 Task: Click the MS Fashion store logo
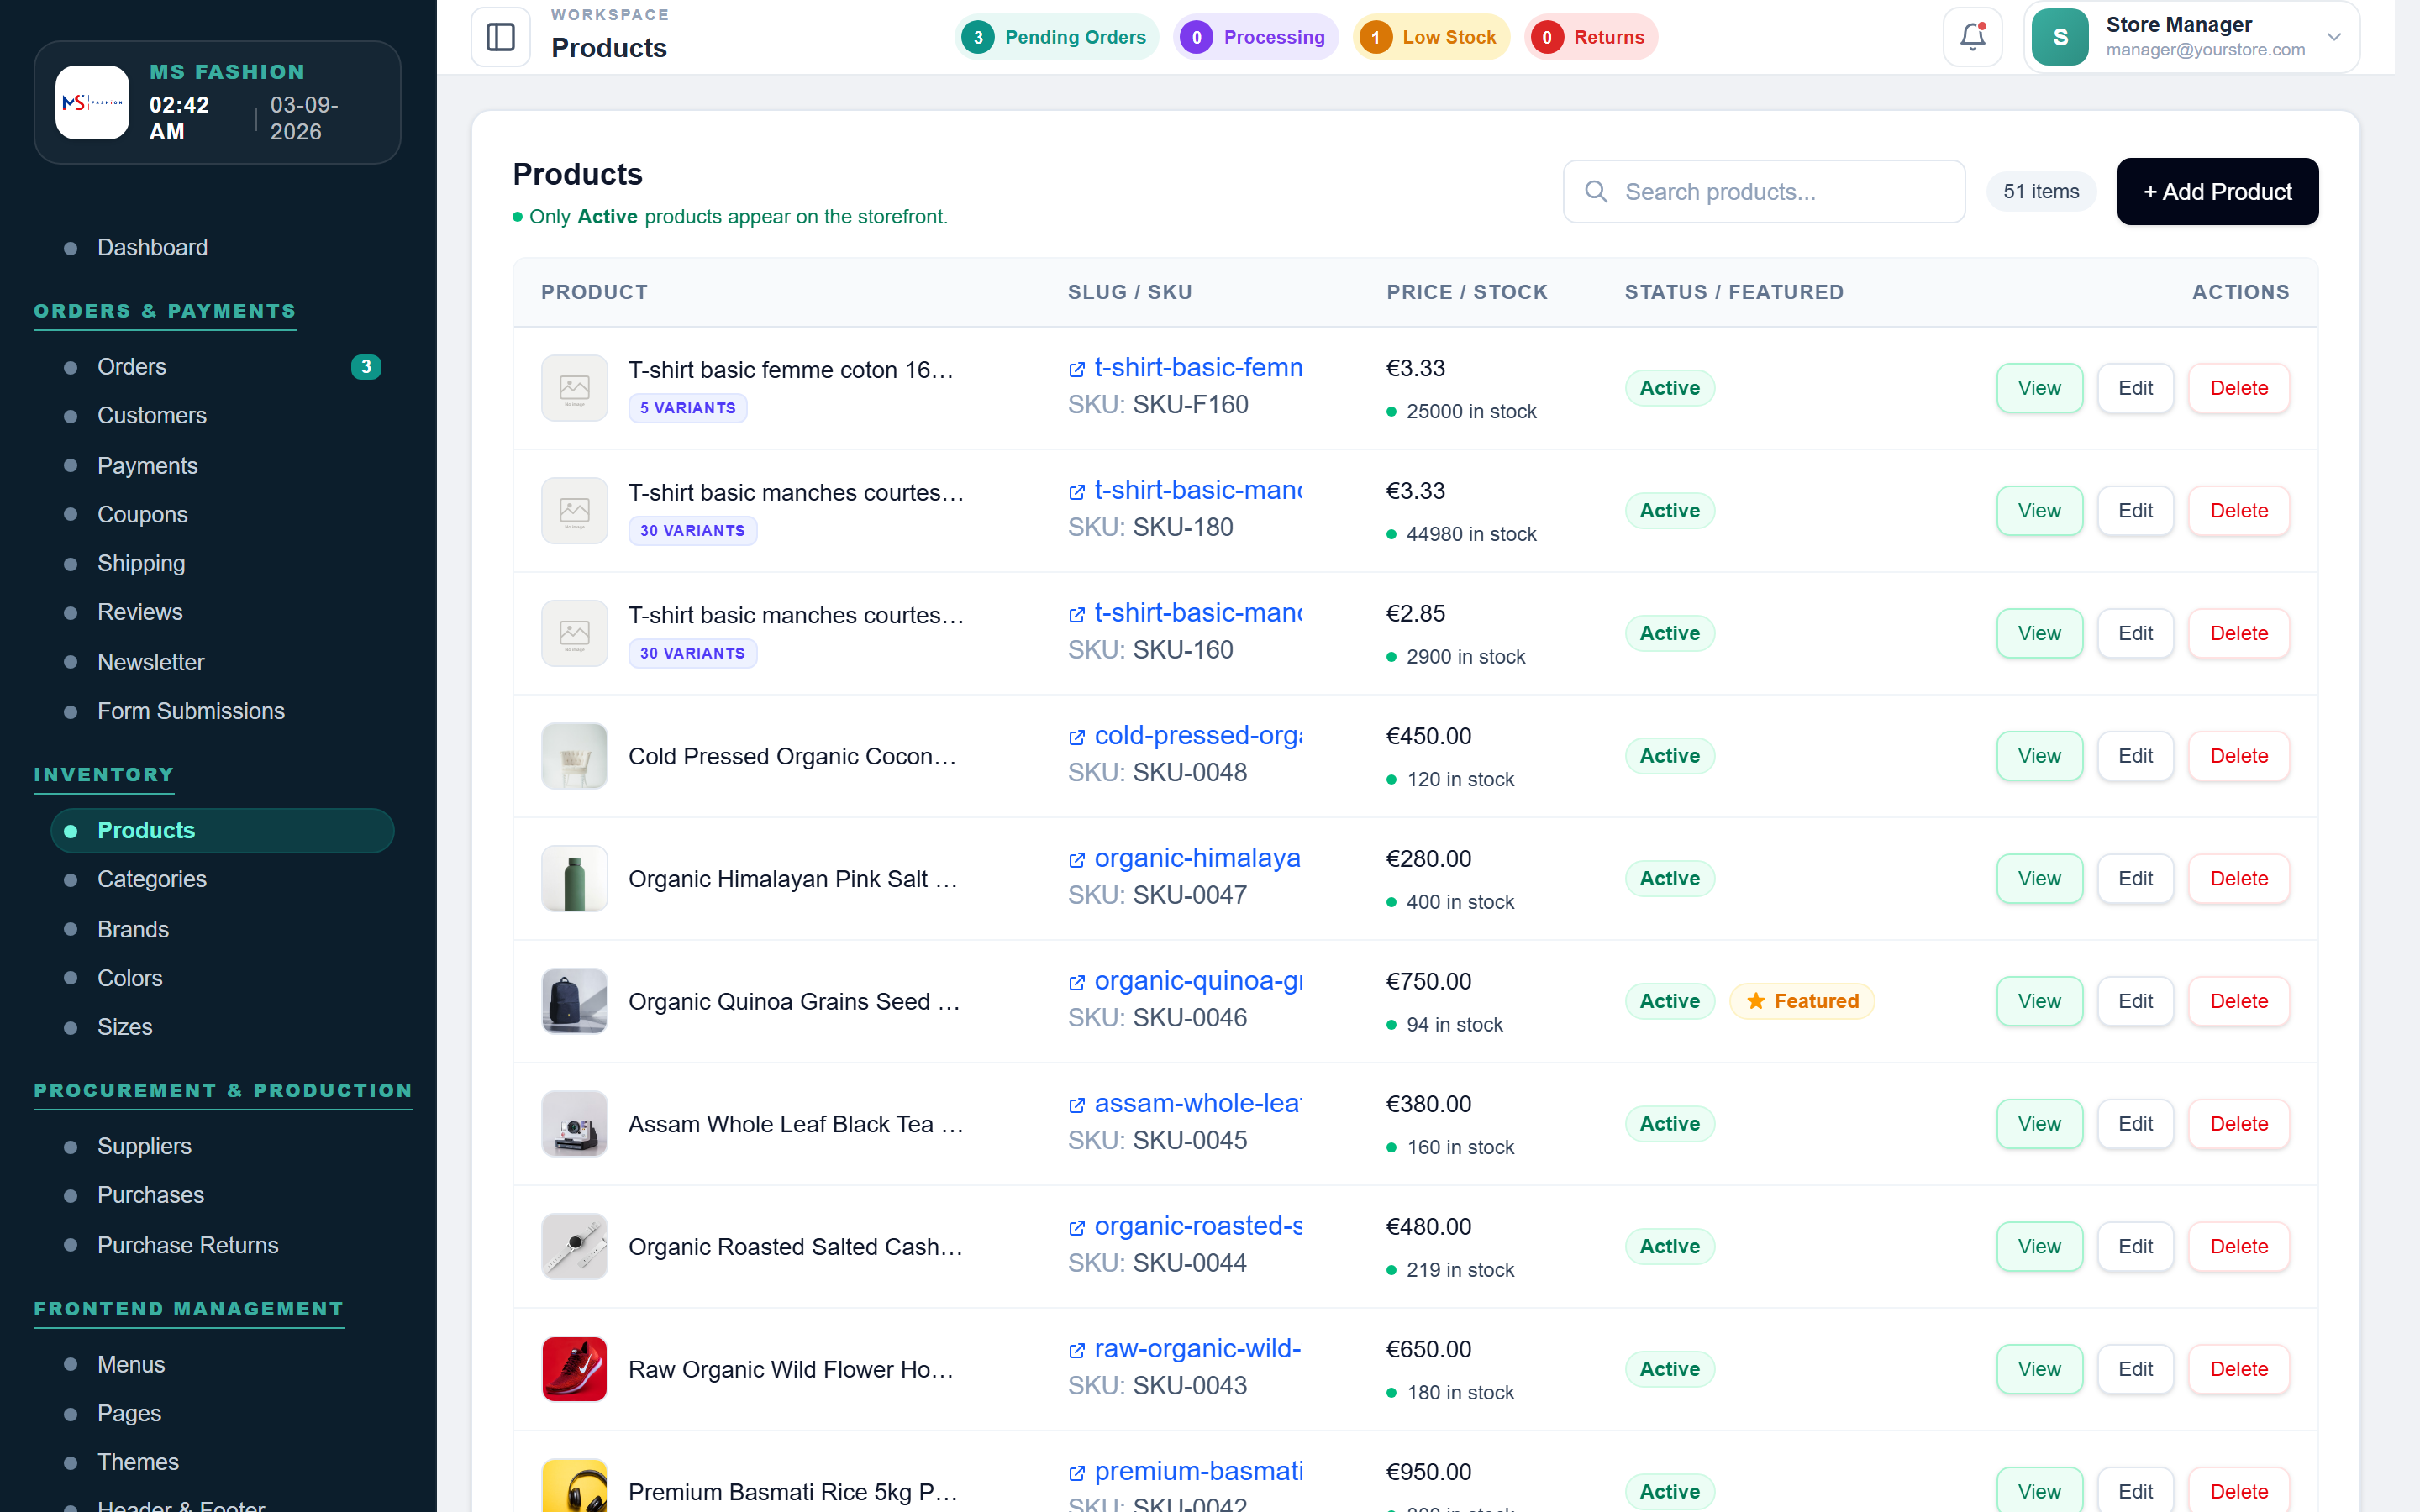click(x=92, y=102)
